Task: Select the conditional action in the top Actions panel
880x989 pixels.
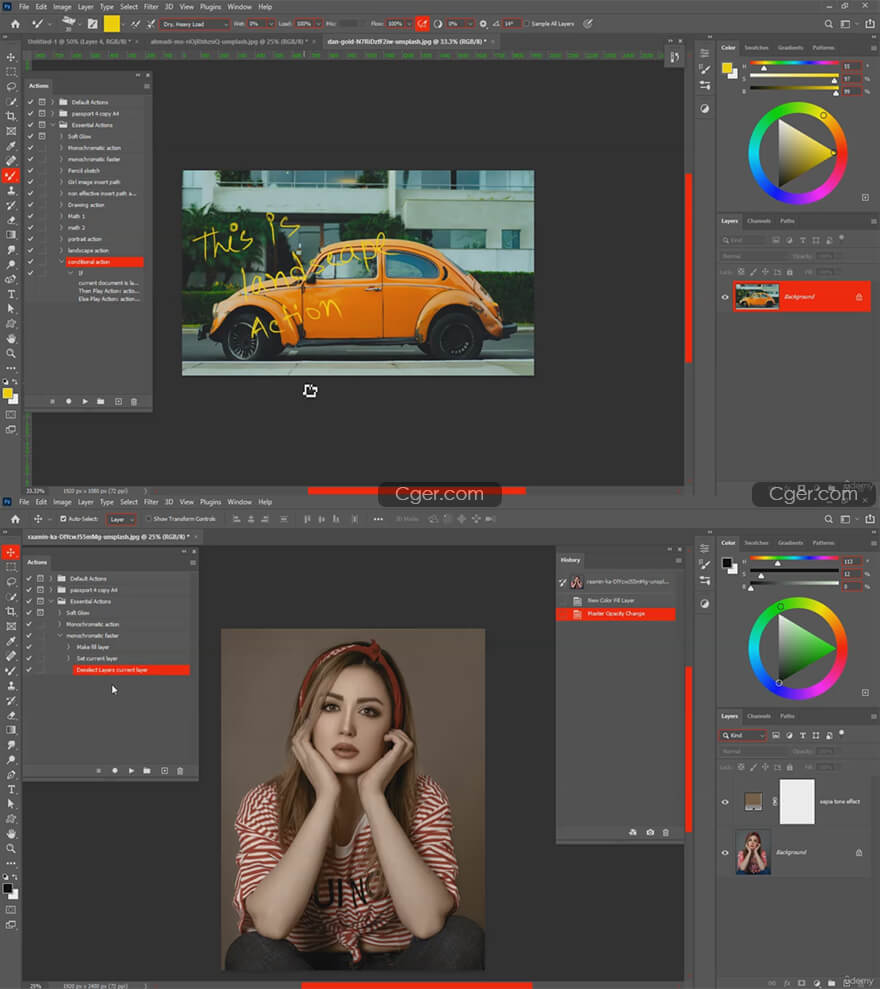Action: [105, 262]
